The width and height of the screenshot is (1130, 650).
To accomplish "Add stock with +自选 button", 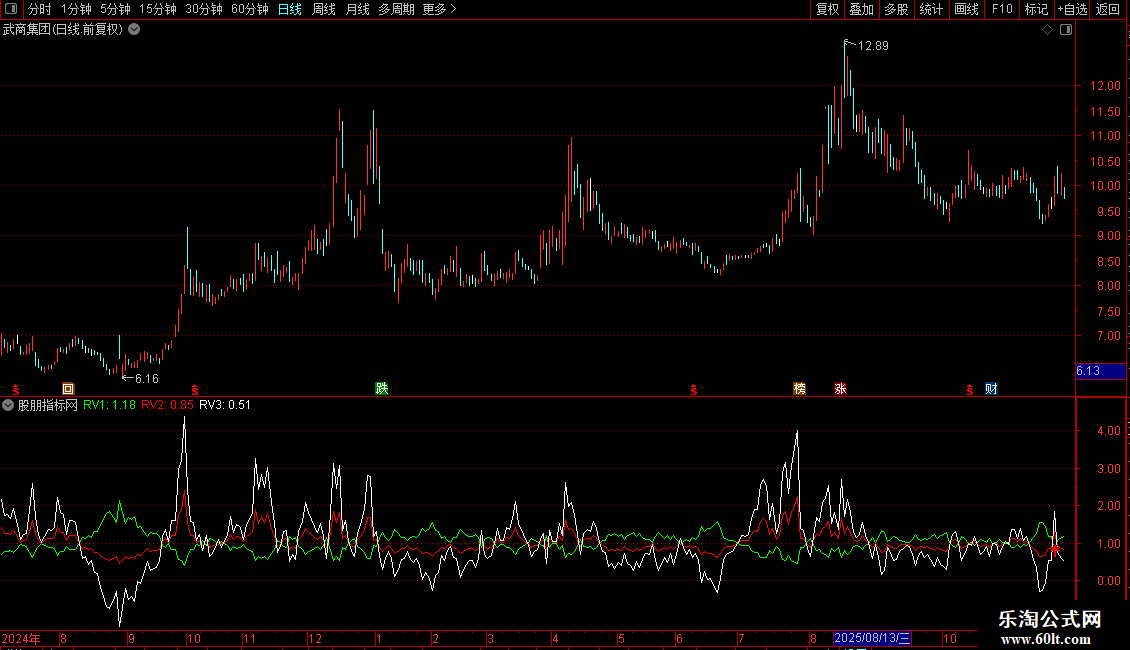I will [x=1072, y=9].
